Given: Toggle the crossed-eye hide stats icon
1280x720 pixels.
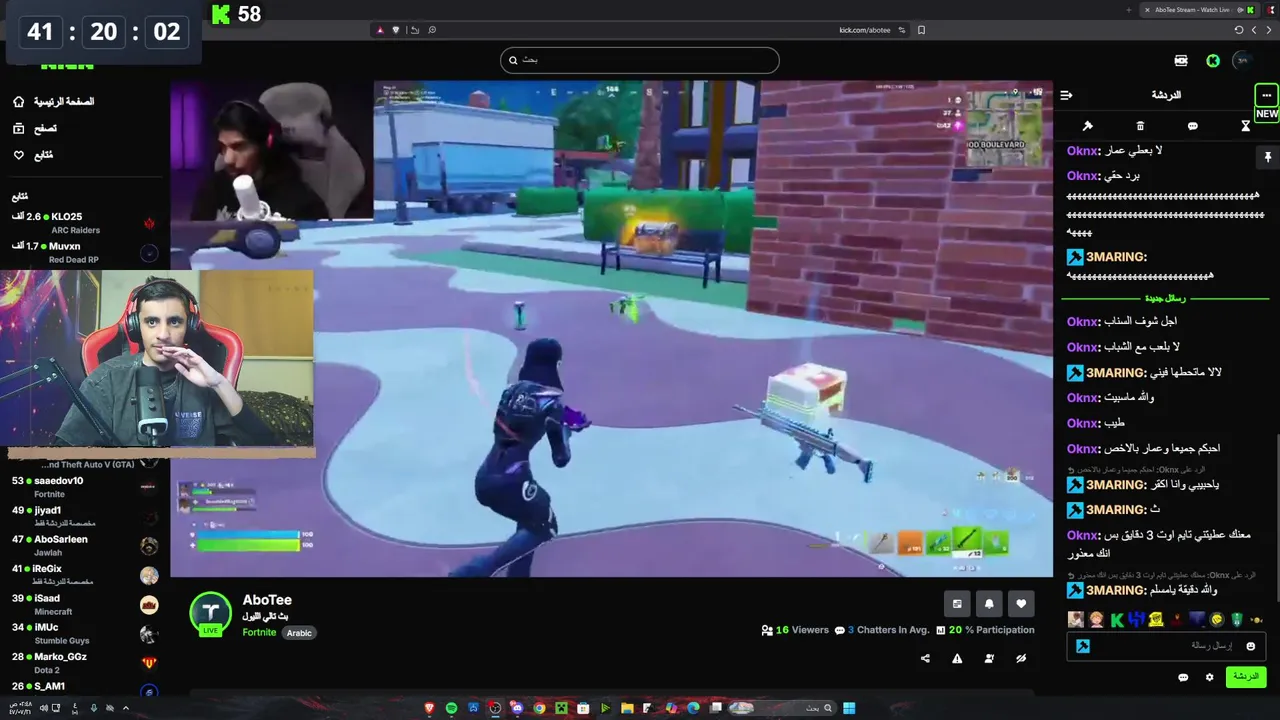Looking at the screenshot, I should click(x=1021, y=658).
